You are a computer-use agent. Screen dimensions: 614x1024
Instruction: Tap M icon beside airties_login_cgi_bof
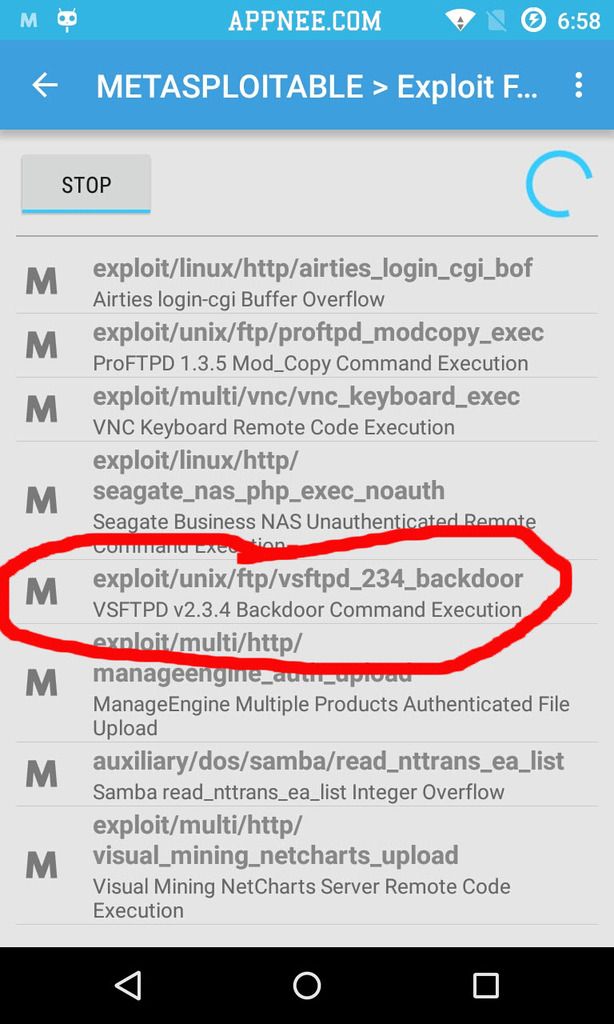41,281
